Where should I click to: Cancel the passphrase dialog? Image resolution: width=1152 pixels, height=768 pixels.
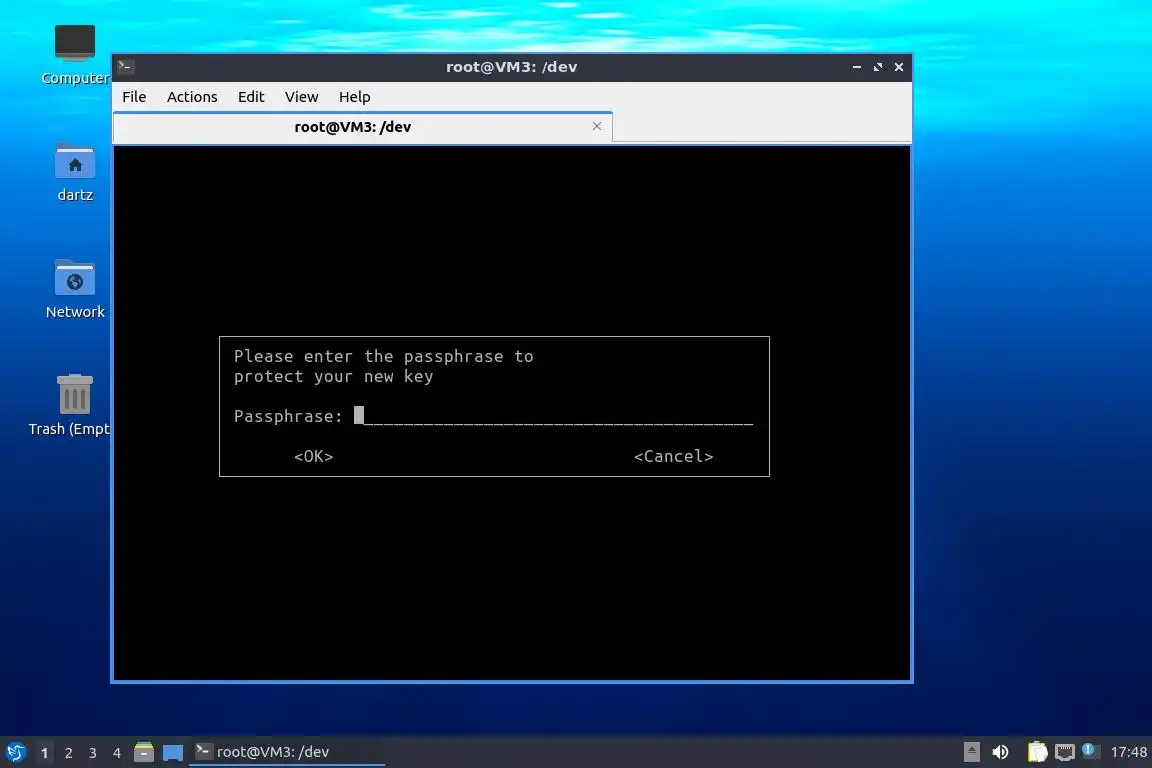pyautogui.click(x=674, y=456)
